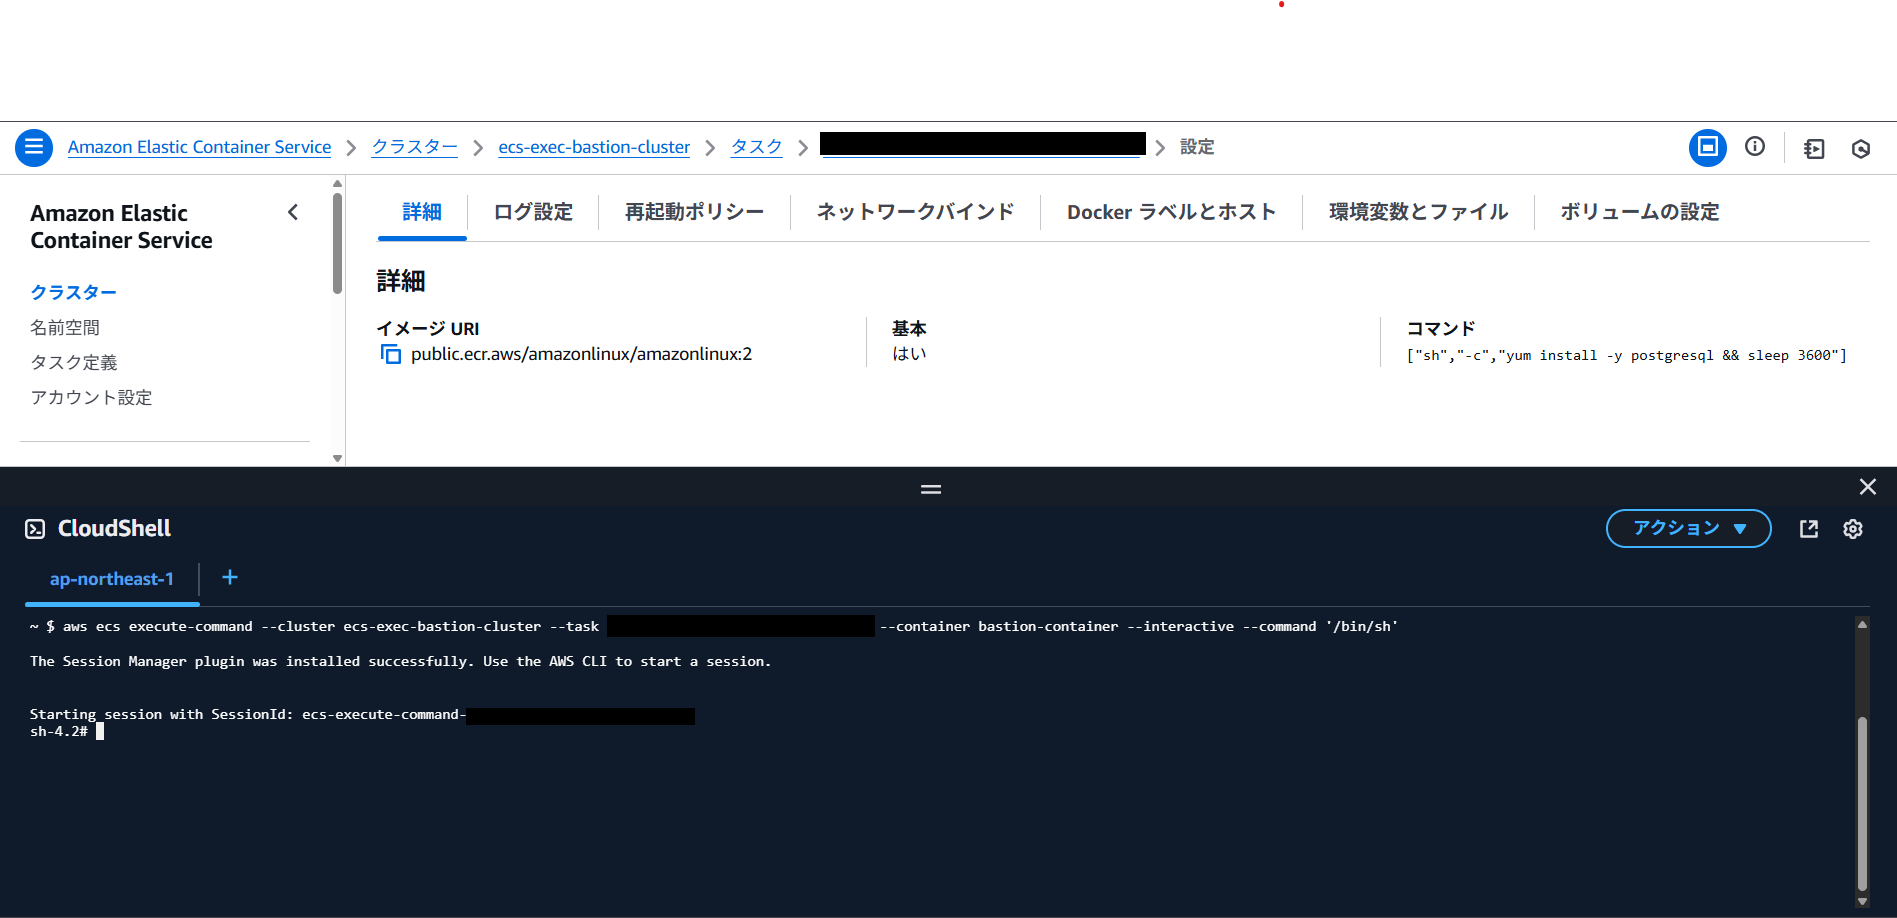Viewport: 1897px width, 918px height.
Task: Click the CloudShell terminal icon beside title
Action: pos(35,529)
